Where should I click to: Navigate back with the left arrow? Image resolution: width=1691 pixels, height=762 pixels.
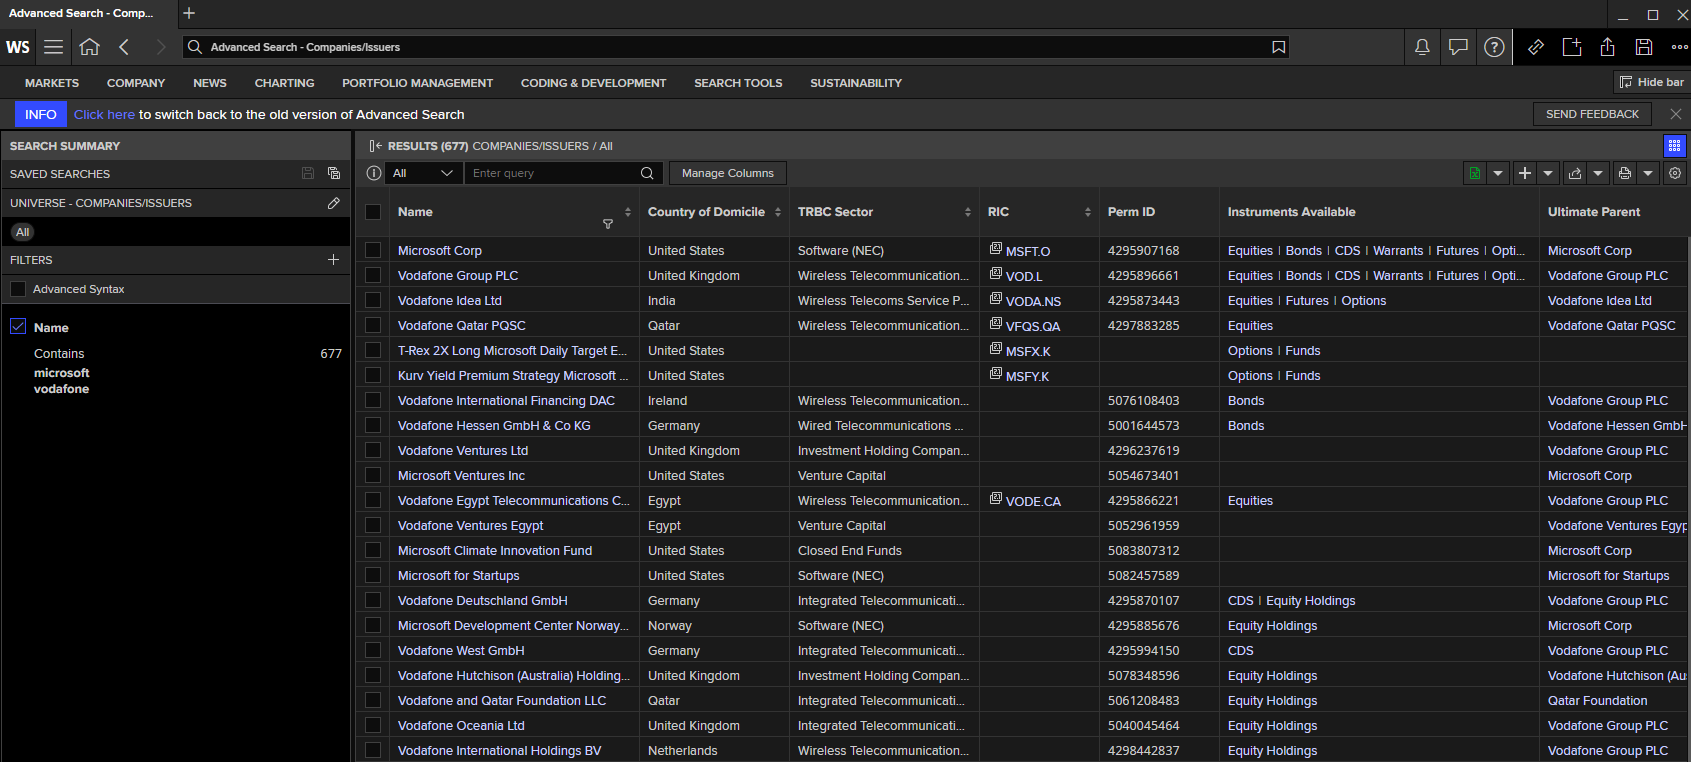pos(124,47)
